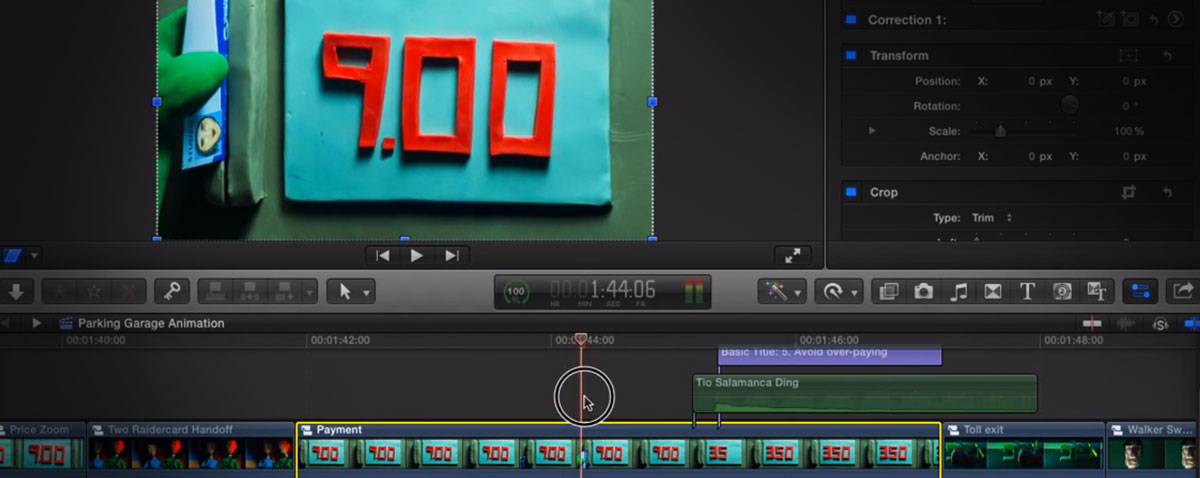Click the Rotation dial
This screenshot has height=478, width=1200.
[1070, 104]
